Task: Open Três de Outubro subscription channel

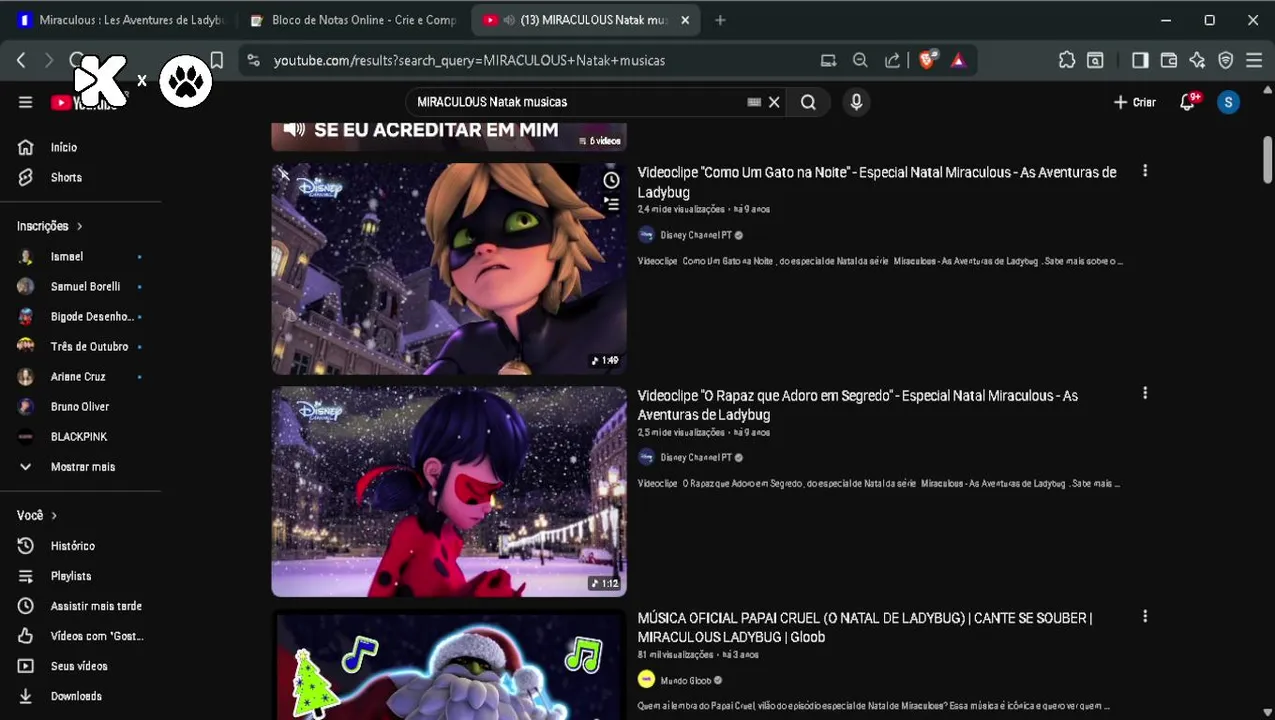Action: coord(89,347)
